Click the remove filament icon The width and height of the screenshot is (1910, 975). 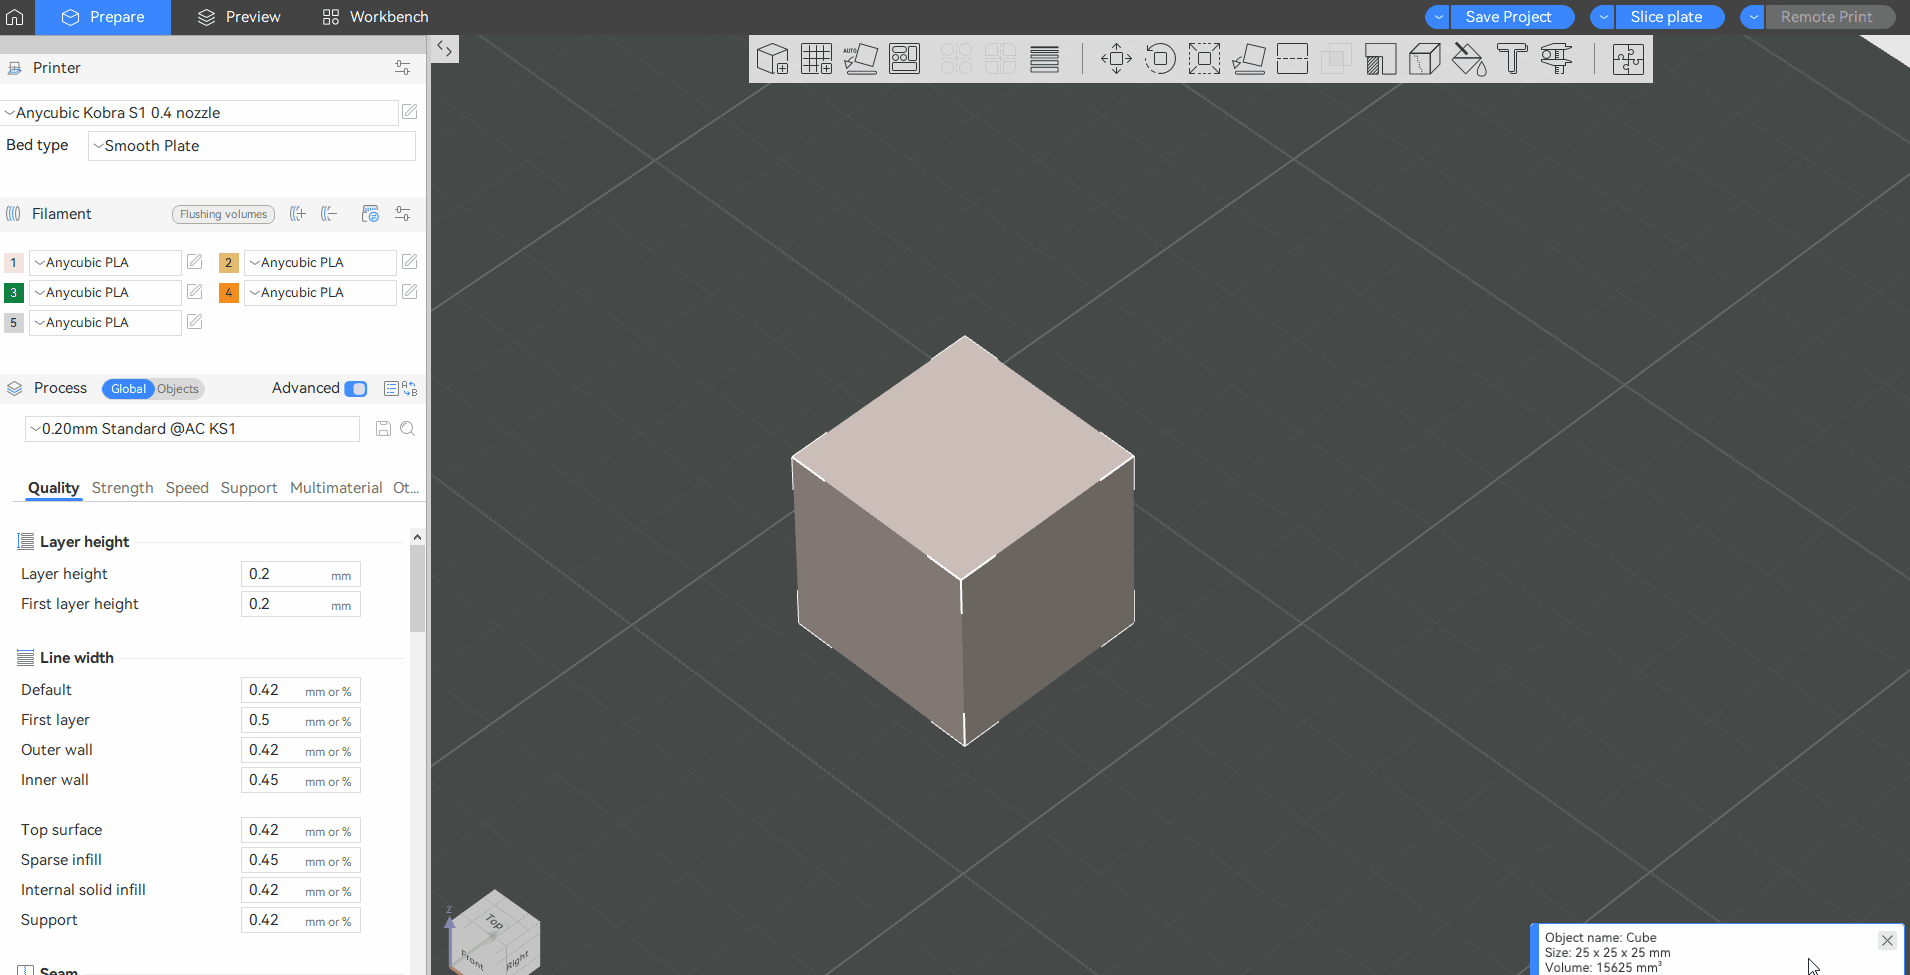click(329, 214)
